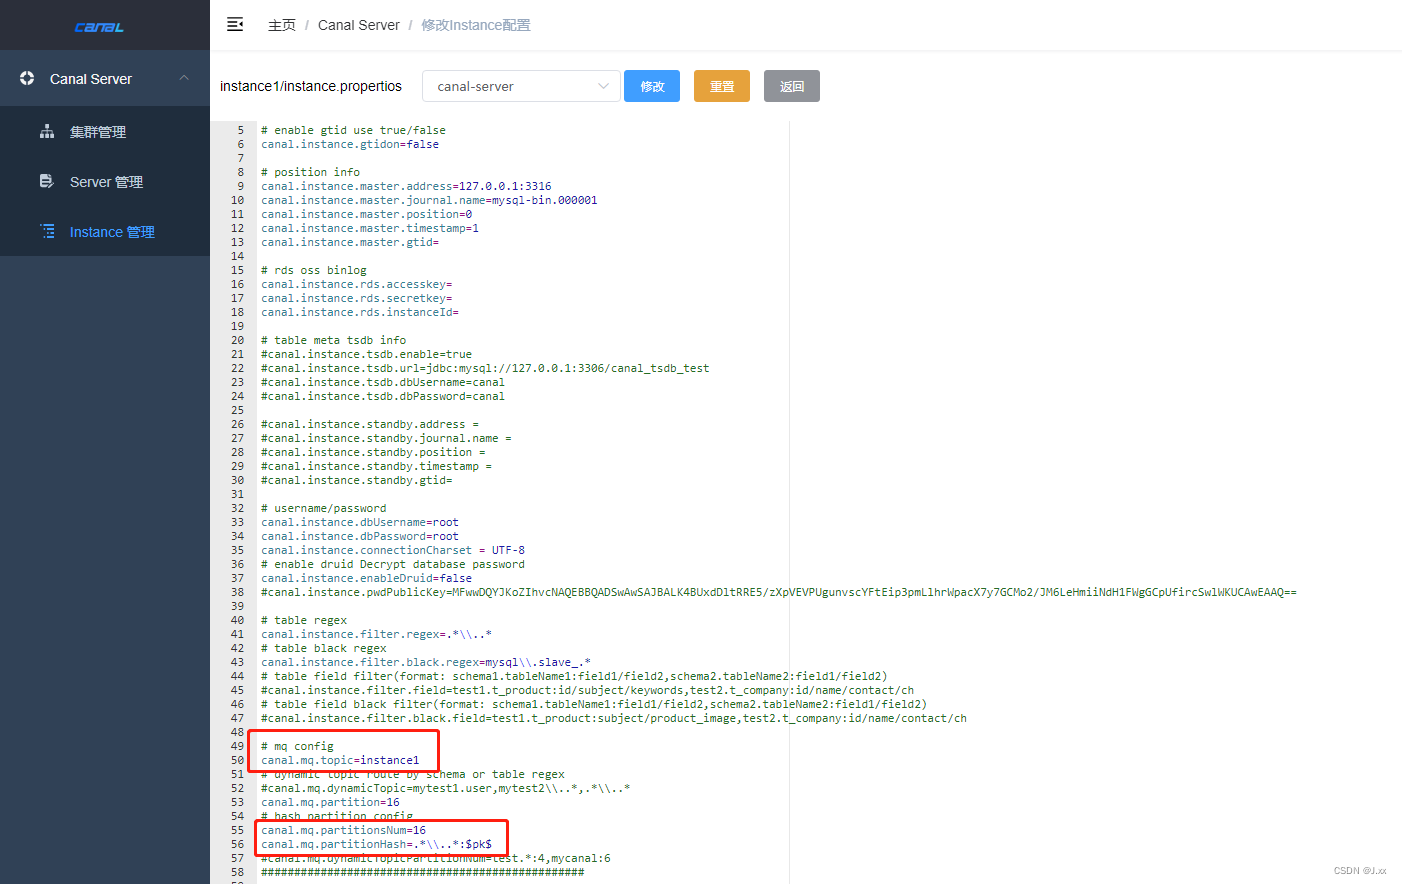Click the orange 重置 button
Viewport: 1402px width, 884px height.
(722, 86)
